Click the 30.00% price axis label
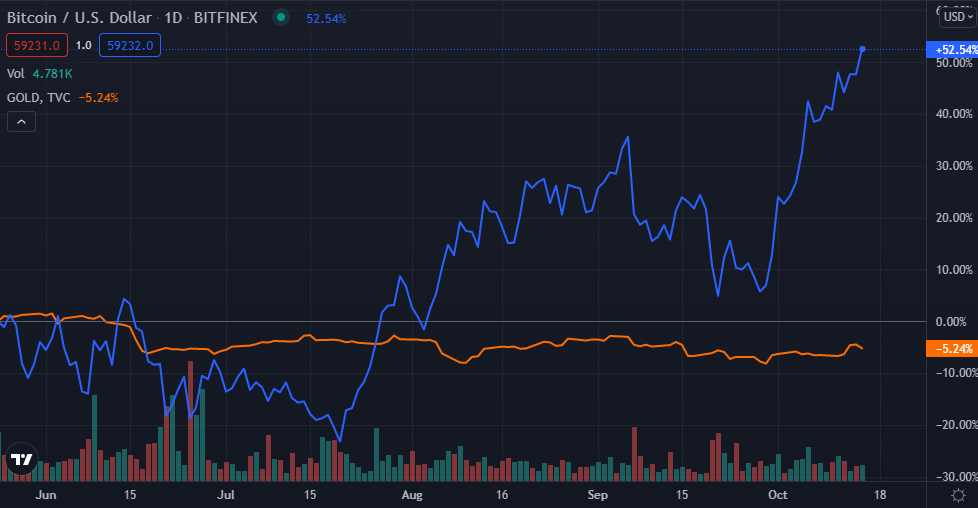The width and height of the screenshot is (978, 508). 954,165
